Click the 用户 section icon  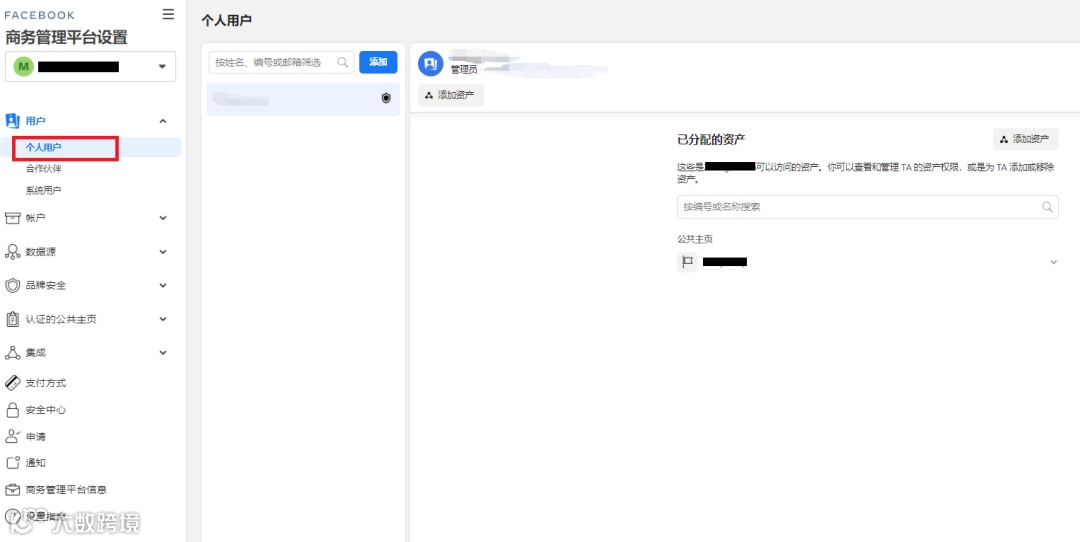tap(13, 121)
